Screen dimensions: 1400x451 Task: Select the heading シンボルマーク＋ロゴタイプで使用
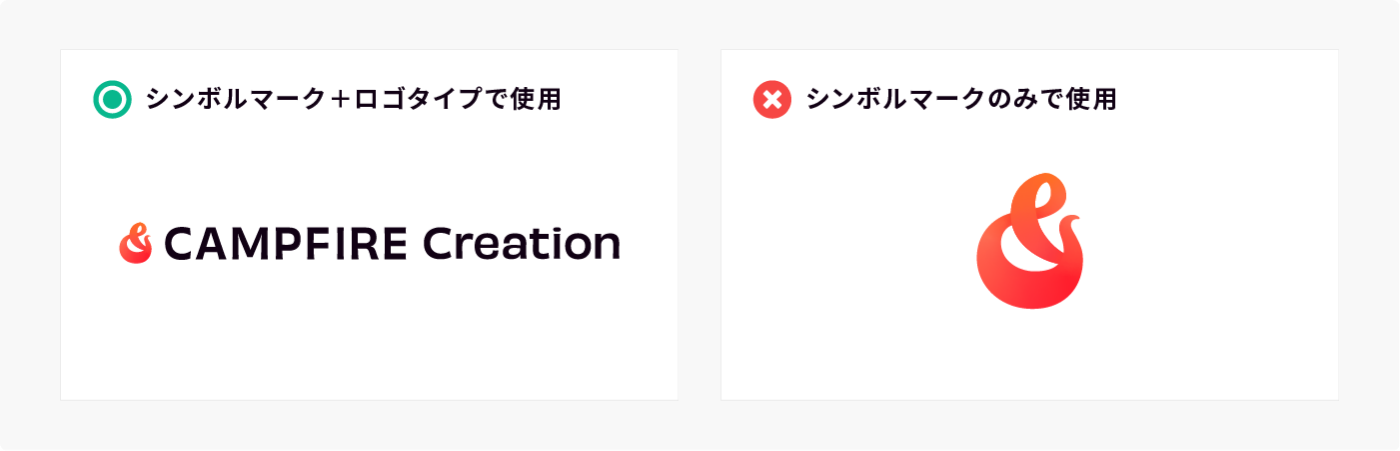click(x=353, y=99)
